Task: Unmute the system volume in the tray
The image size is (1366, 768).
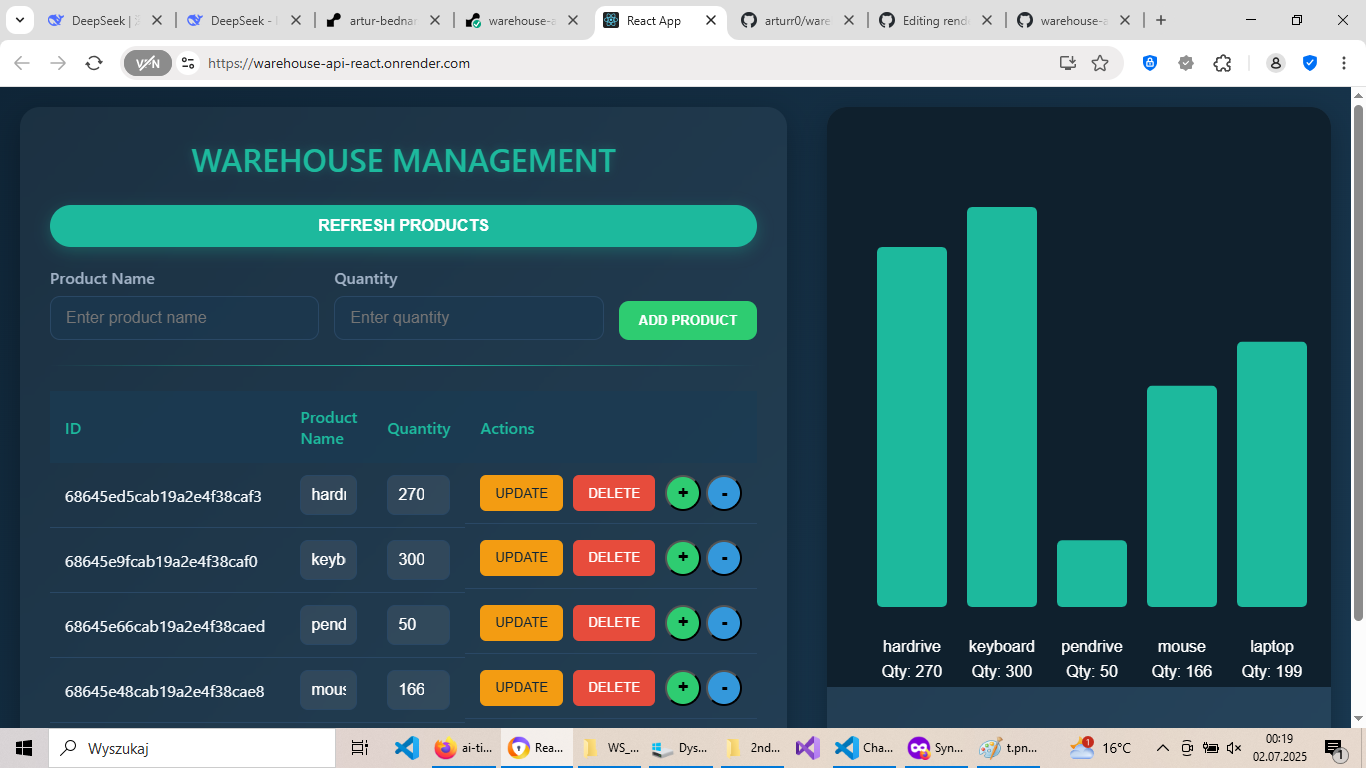Action: point(1234,748)
